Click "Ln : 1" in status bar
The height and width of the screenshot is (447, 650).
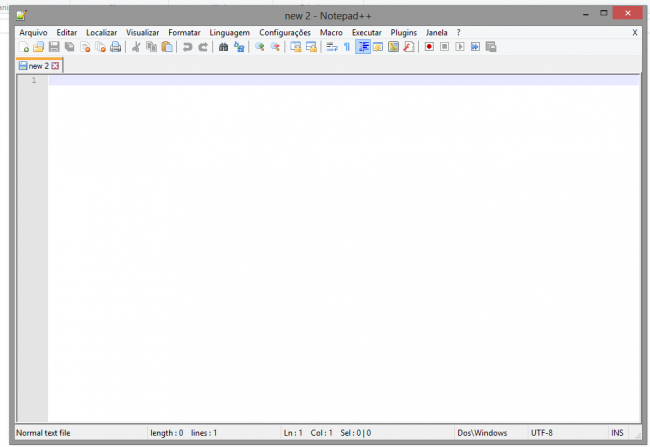(293, 433)
